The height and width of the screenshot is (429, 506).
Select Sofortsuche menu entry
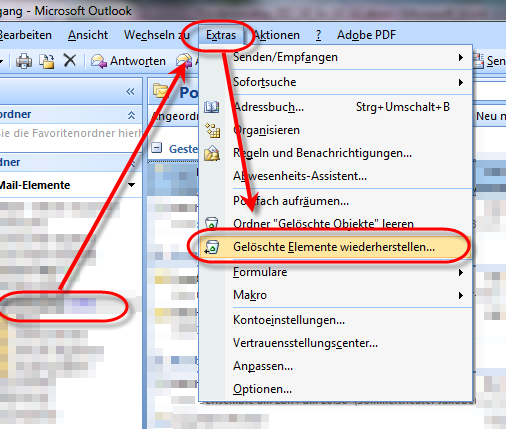tap(336, 82)
